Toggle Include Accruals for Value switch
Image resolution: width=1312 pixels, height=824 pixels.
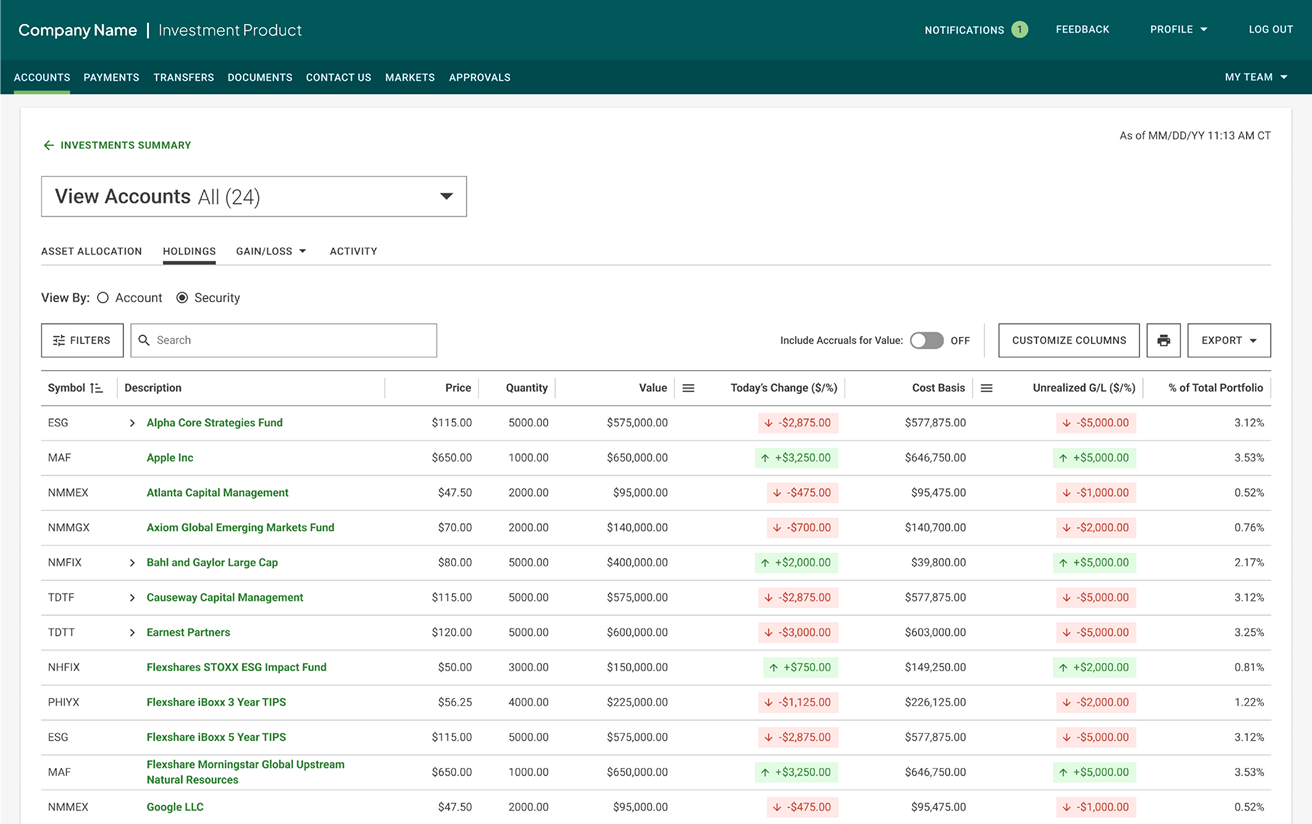pyautogui.click(x=926, y=340)
